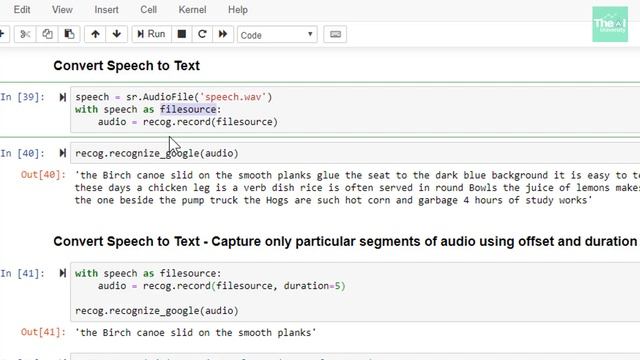Open the Cell menu
Image resolution: width=640 pixels, height=360 pixels.
[149, 10]
